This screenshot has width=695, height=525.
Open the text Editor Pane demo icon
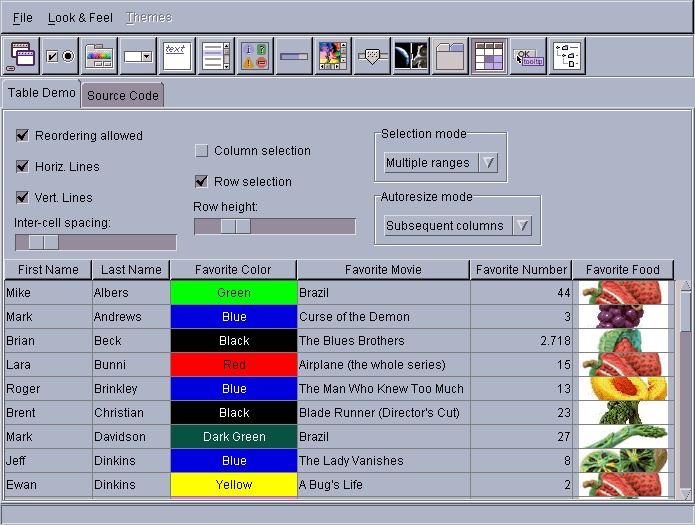point(177,56)
